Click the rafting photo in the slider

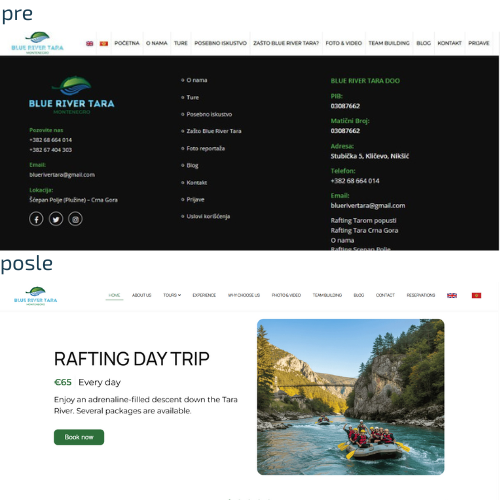351,397
